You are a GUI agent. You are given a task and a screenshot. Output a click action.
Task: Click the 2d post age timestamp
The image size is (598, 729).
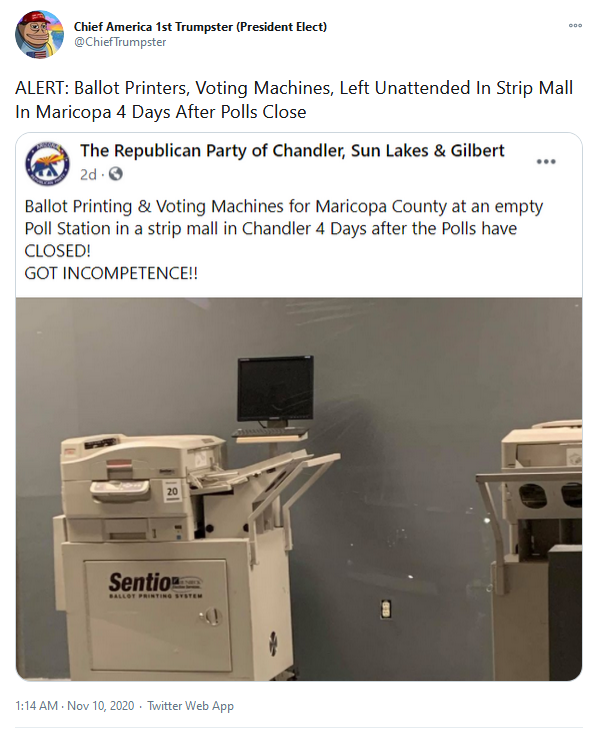tap(88, 175)
